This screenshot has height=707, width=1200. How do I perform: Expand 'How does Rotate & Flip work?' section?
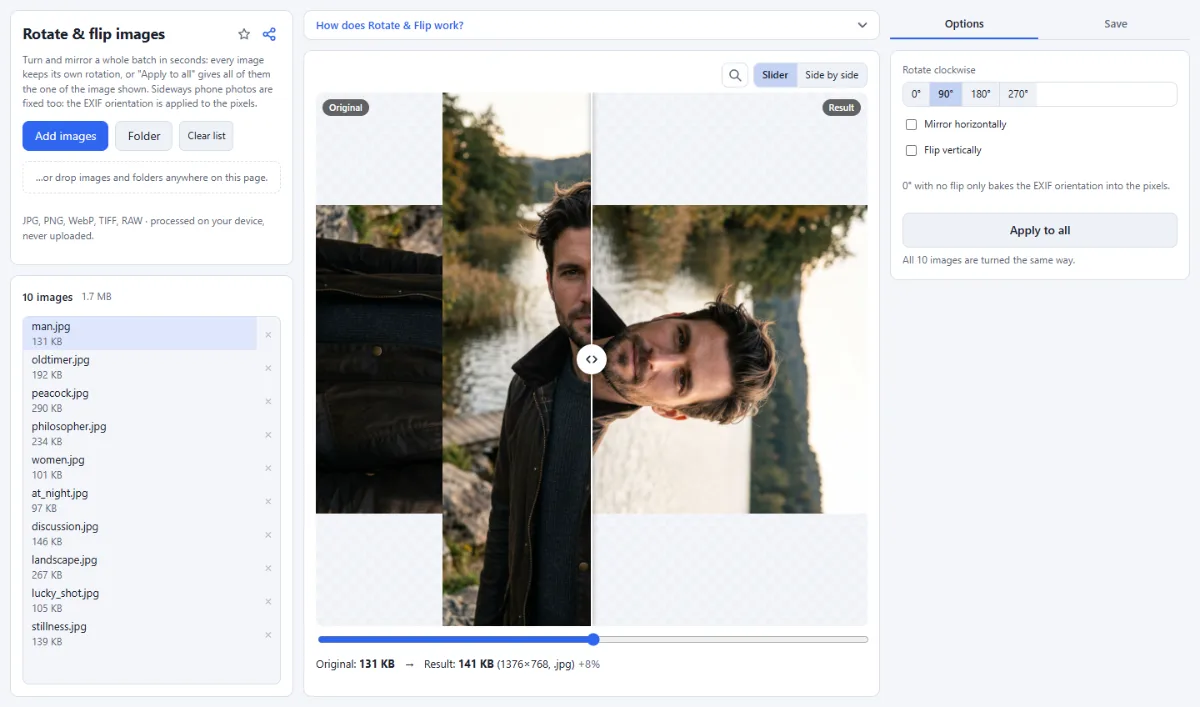tap(591, 25)
